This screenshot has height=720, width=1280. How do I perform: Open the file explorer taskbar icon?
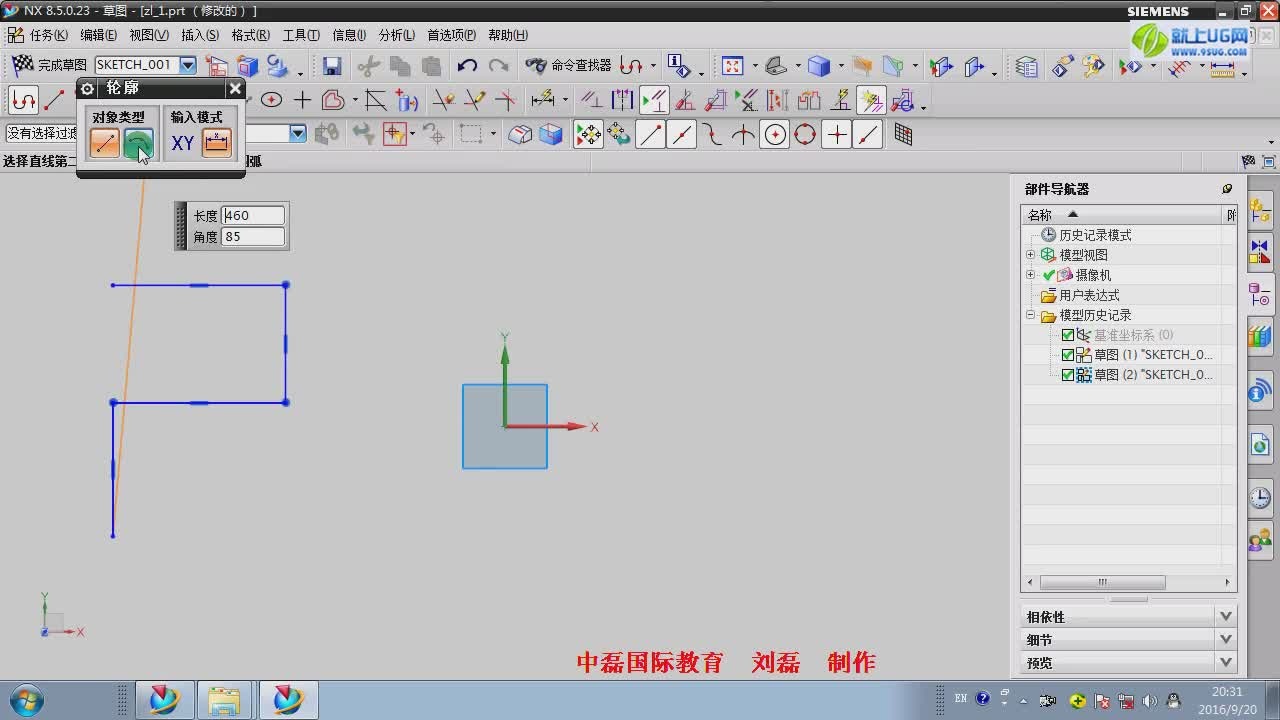[224, 700]
